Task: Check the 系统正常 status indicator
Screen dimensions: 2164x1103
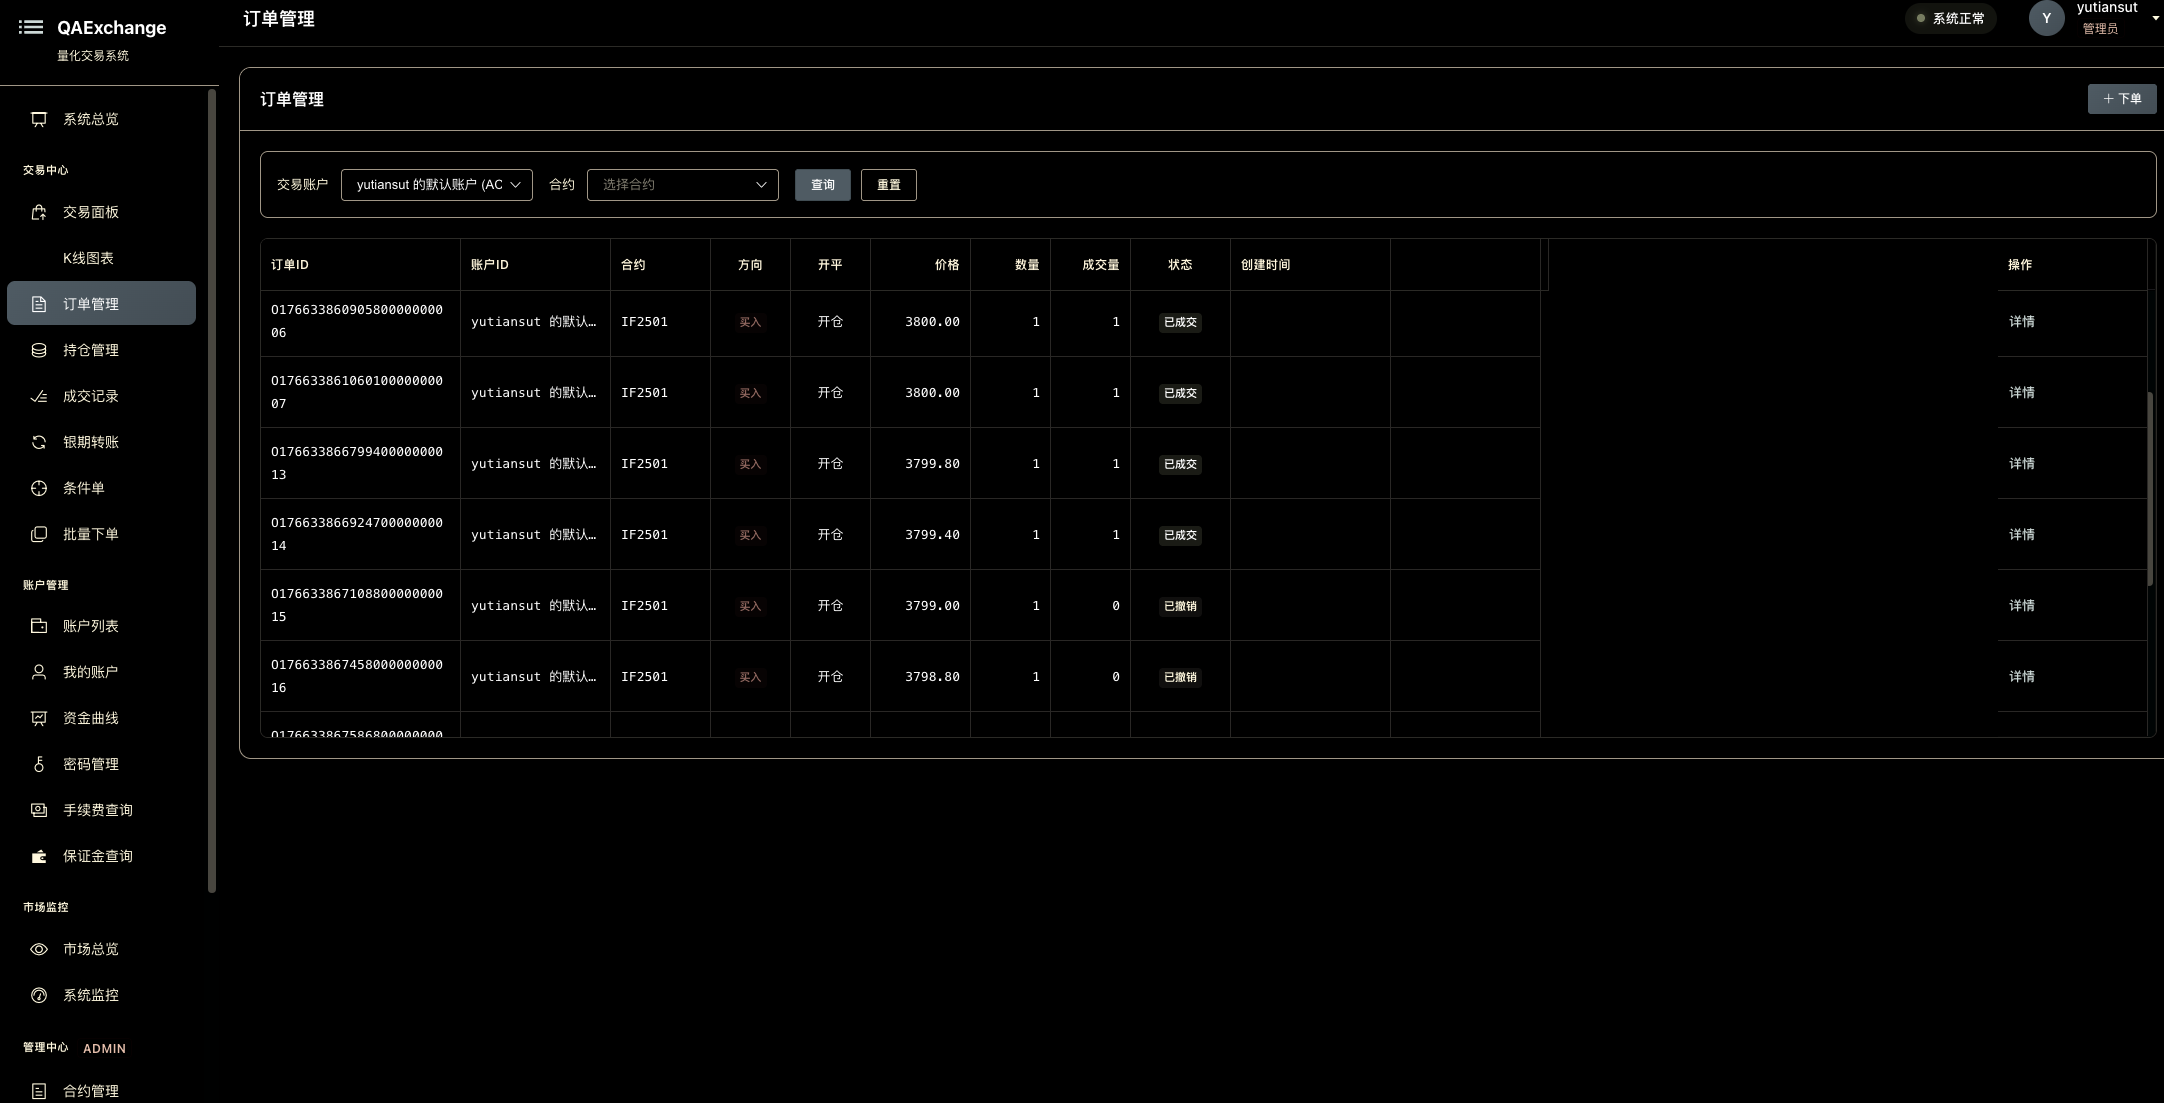Action: pos(1951,18)
